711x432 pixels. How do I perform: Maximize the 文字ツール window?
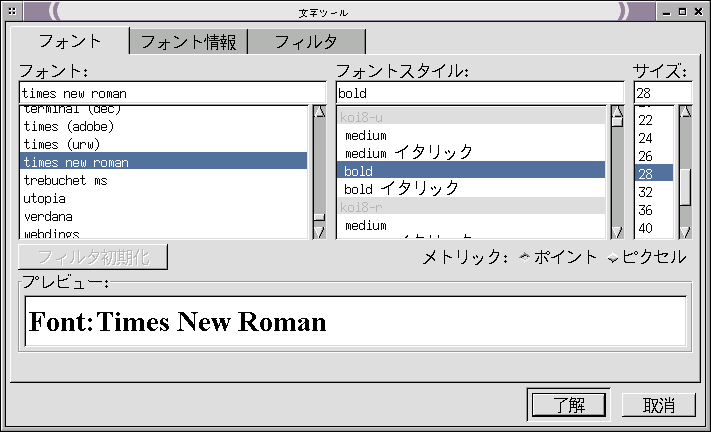coord(682,12)
